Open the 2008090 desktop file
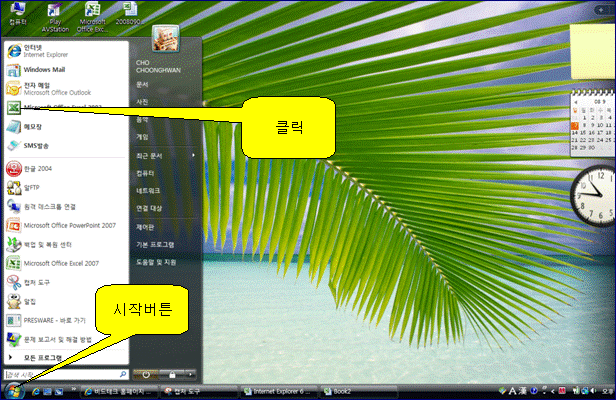Image resolution: width=616 pixels, height=400 pixels. [130, 14]
